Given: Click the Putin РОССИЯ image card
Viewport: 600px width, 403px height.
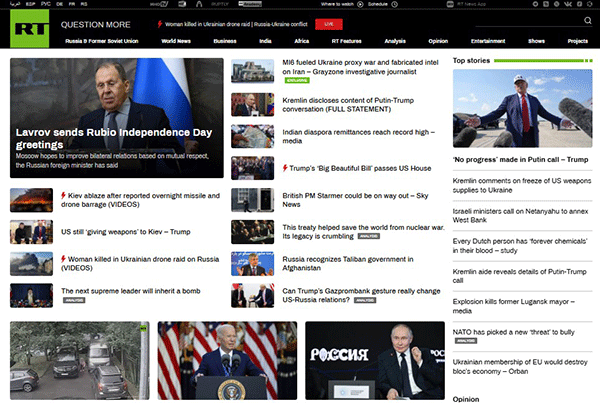Looking at the screenshot, I should pyautogui.click(x=375, y=360).
